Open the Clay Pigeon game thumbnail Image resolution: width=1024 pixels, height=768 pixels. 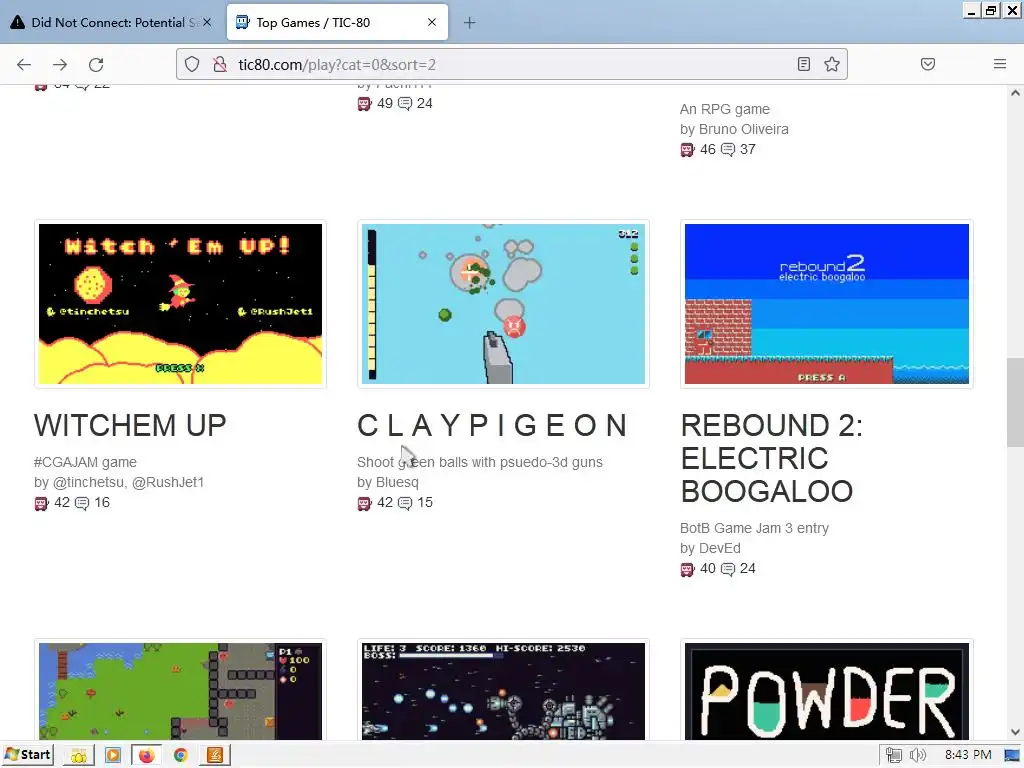(x=504, y=304)
